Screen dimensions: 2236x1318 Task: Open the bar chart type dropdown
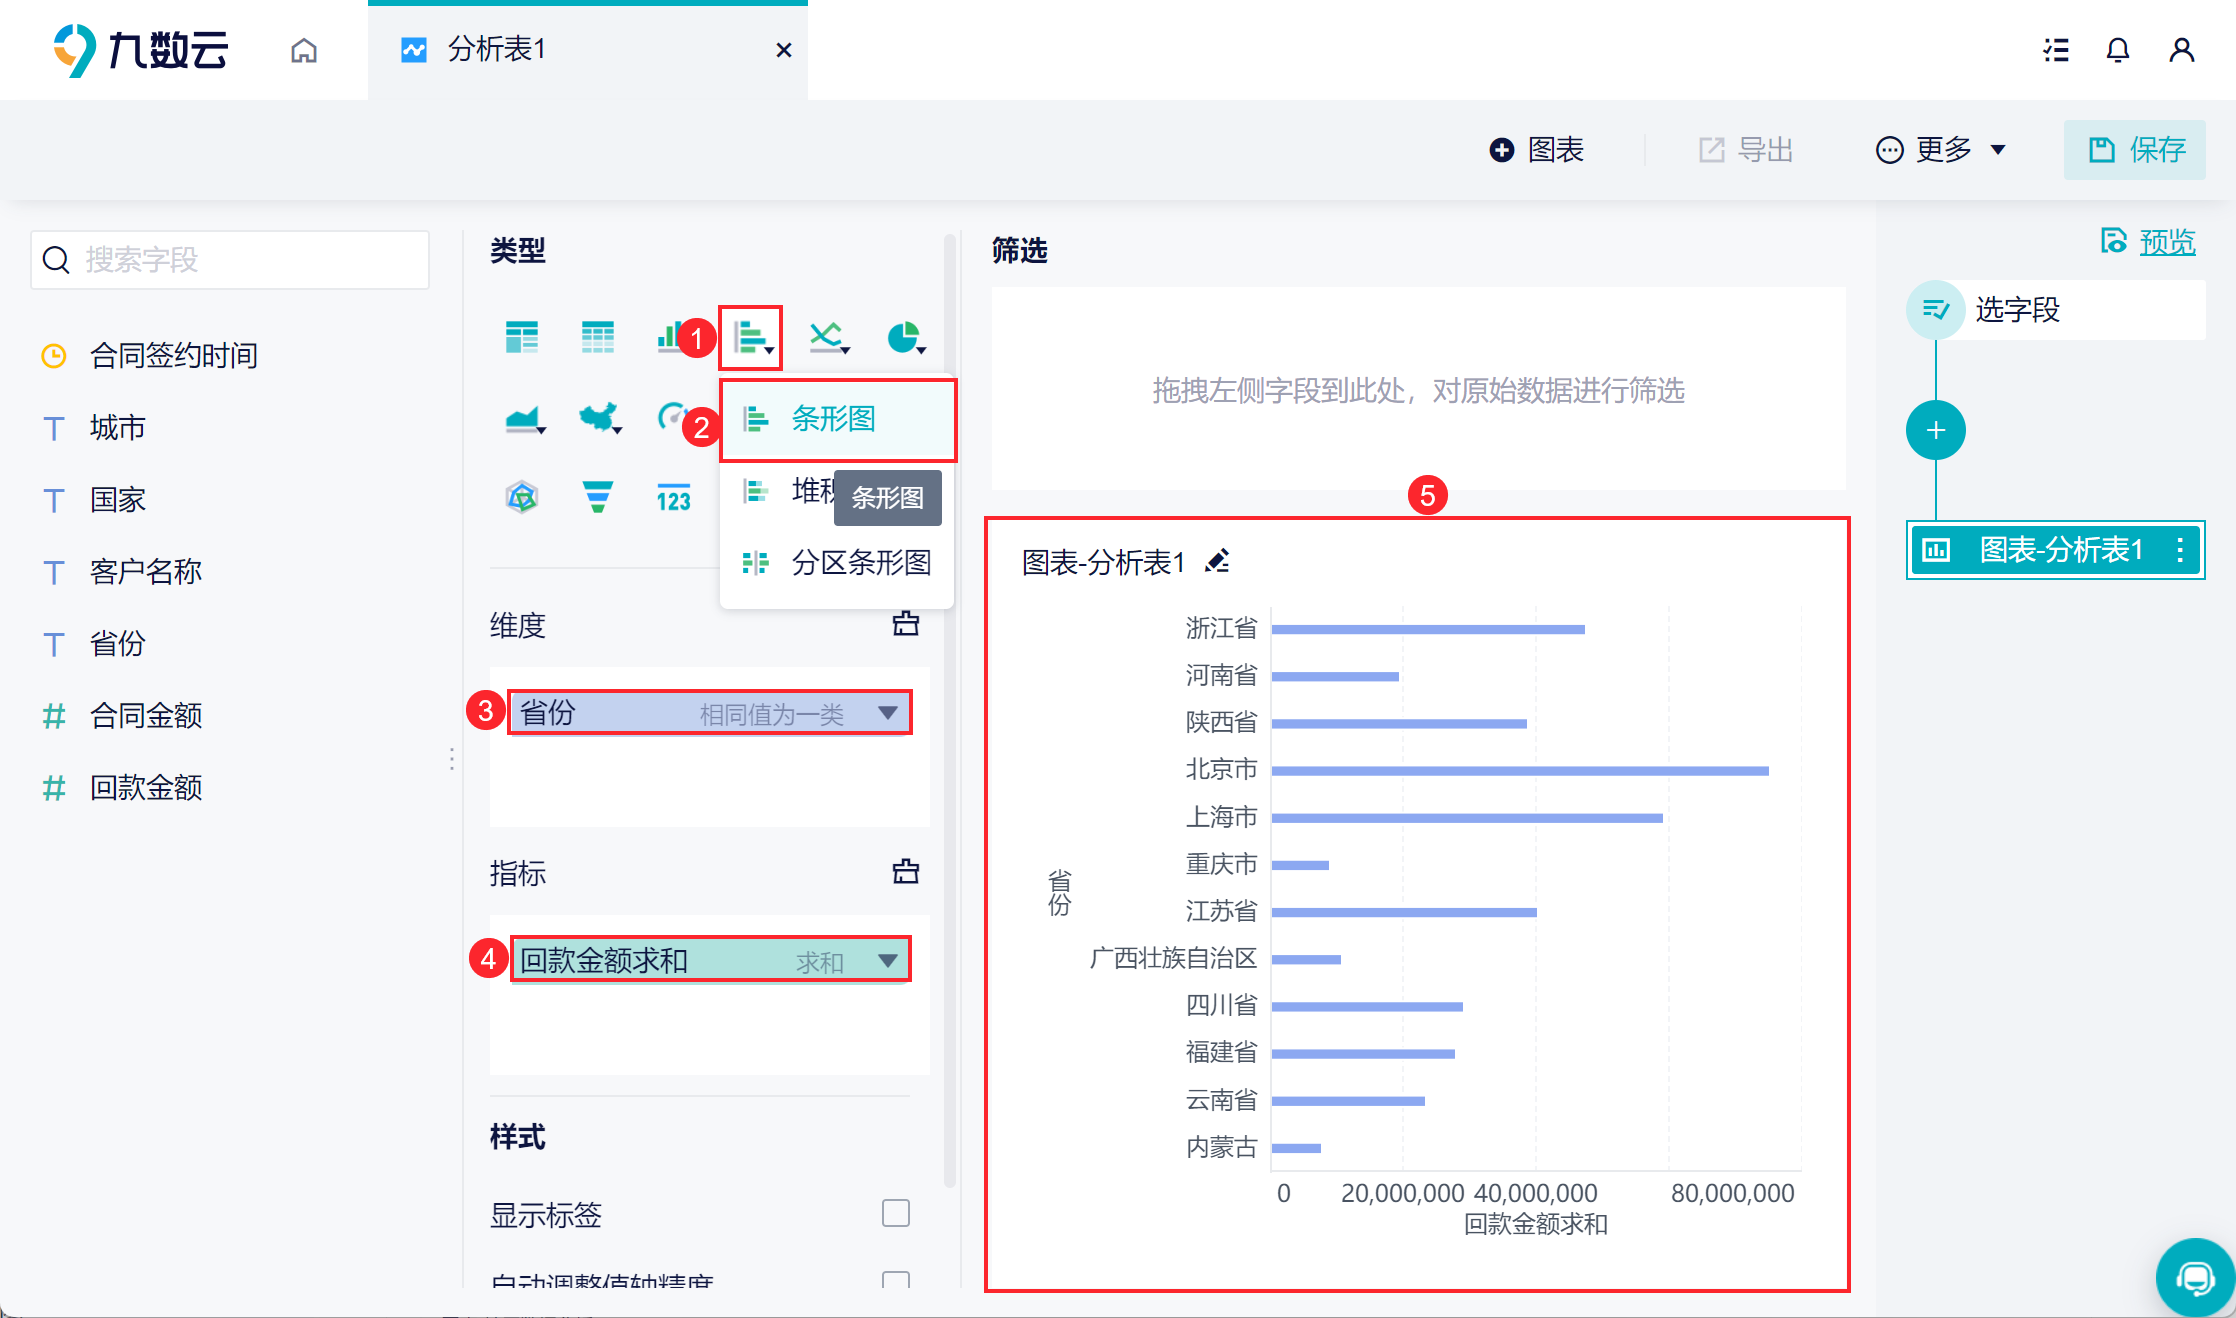click(x=752, y=338)
